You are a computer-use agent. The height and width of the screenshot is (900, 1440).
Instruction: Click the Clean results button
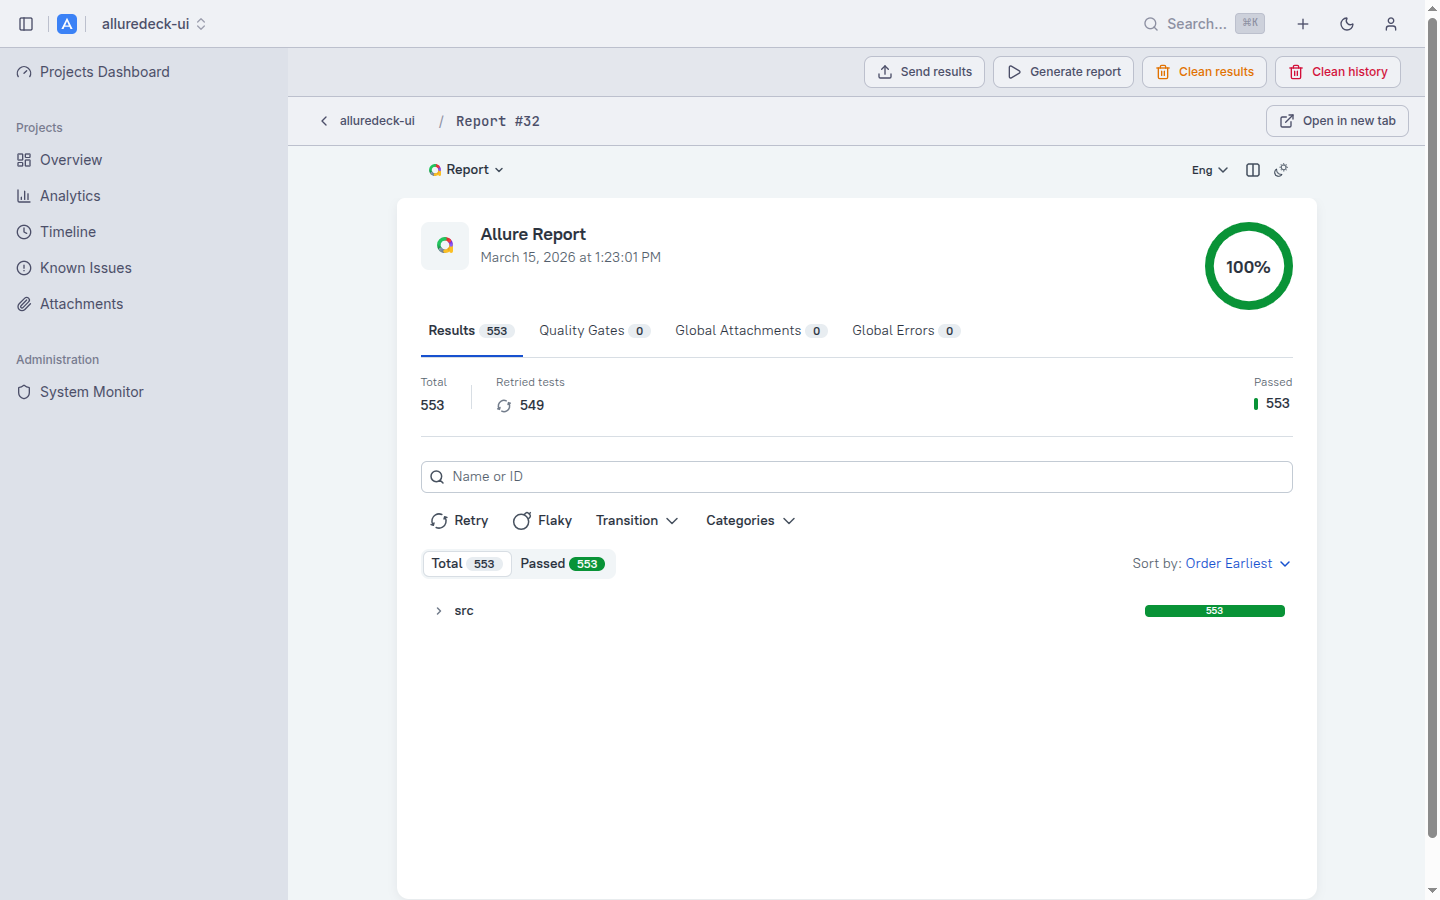1205,72
